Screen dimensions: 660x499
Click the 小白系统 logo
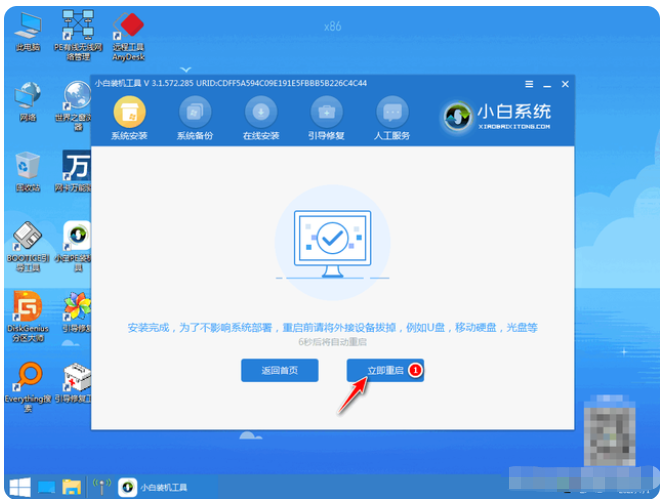[x=496, y=113]
